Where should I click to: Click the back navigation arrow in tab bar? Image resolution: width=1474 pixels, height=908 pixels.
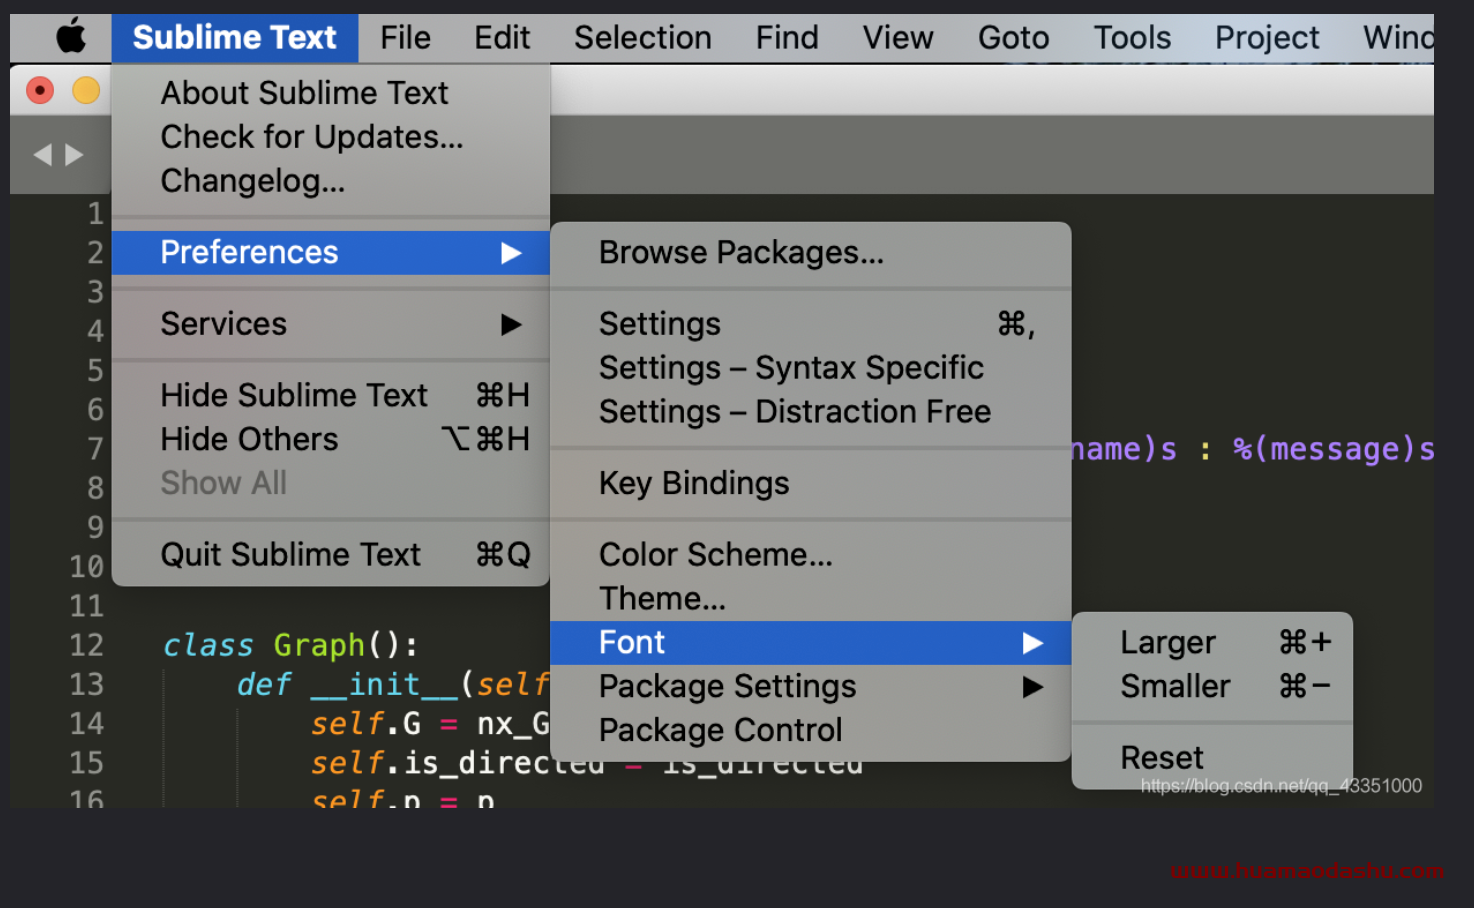coord(42,155)
